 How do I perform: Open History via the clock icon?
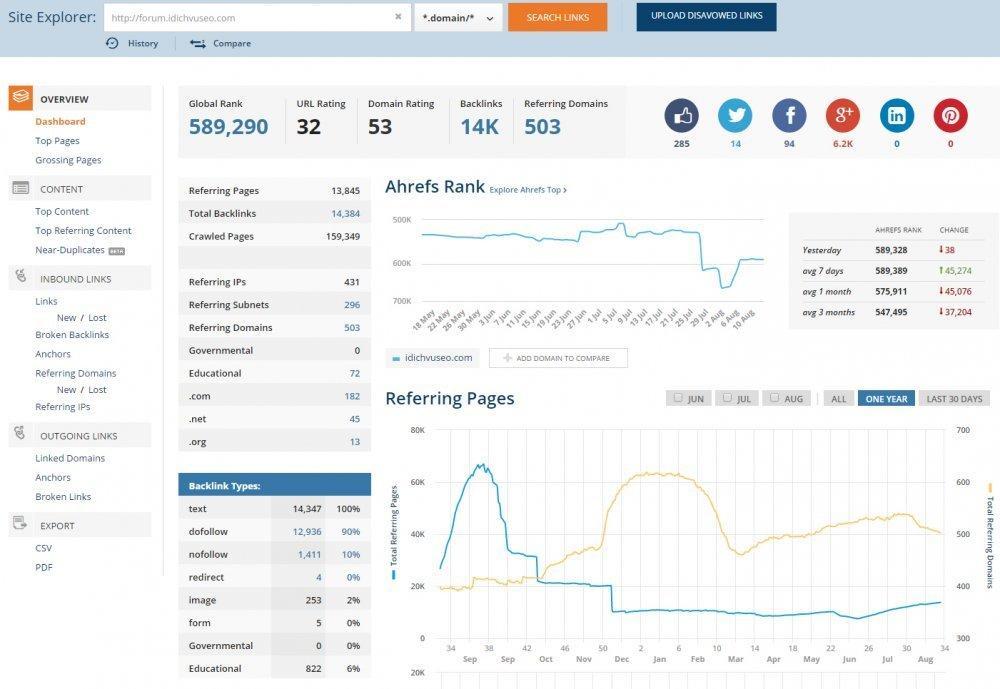pos(112,43)
